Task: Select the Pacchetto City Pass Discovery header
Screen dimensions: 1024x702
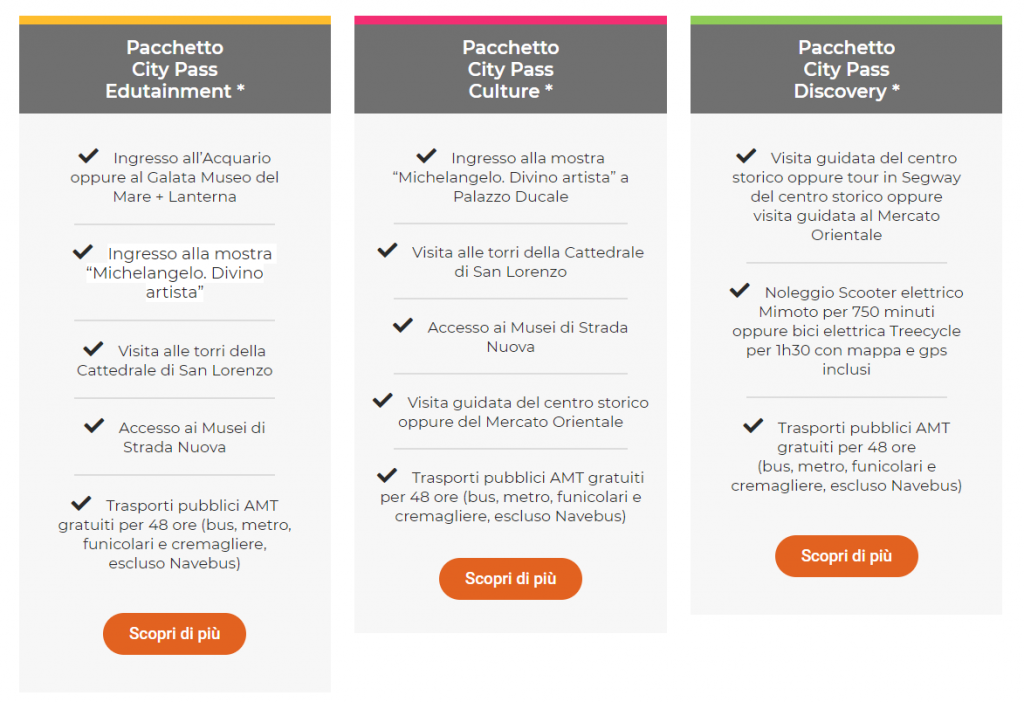Action: pyautogui.click(x=846, y=69)
